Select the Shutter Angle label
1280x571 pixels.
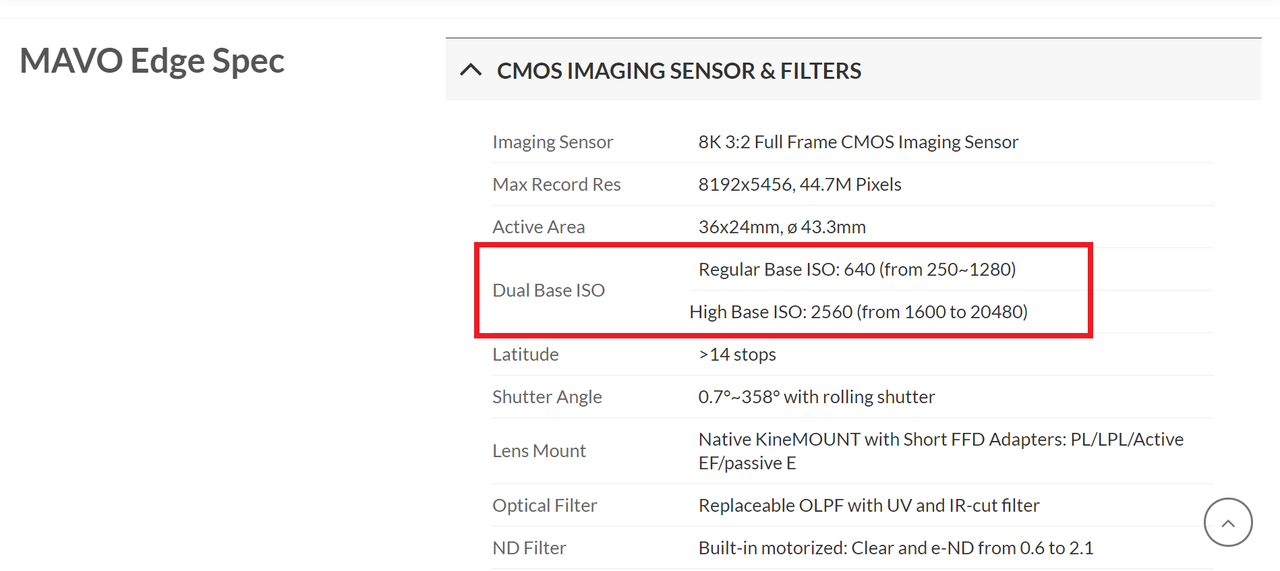point(547,397)
